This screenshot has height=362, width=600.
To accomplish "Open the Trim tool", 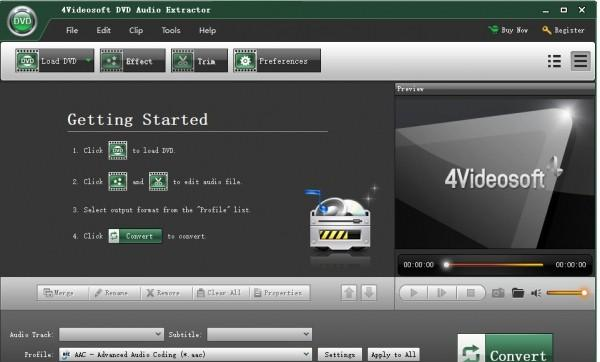I will [199, 60].
